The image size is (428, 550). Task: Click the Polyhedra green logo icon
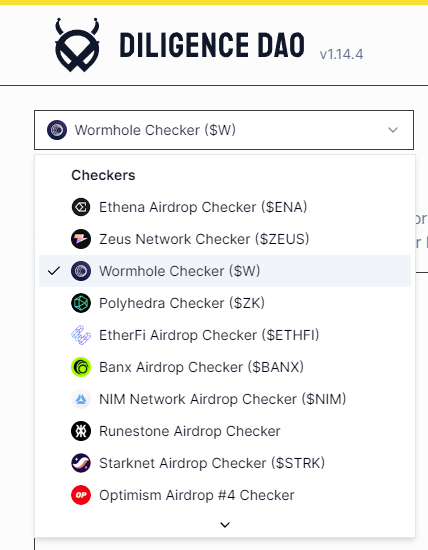pyautogui.click(x=81, y=303)
